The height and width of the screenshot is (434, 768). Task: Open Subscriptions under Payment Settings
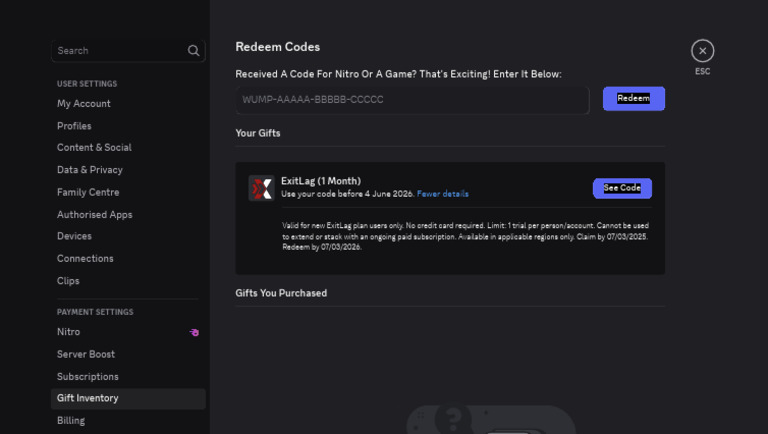pyautogui.click(x=88, y=377)
